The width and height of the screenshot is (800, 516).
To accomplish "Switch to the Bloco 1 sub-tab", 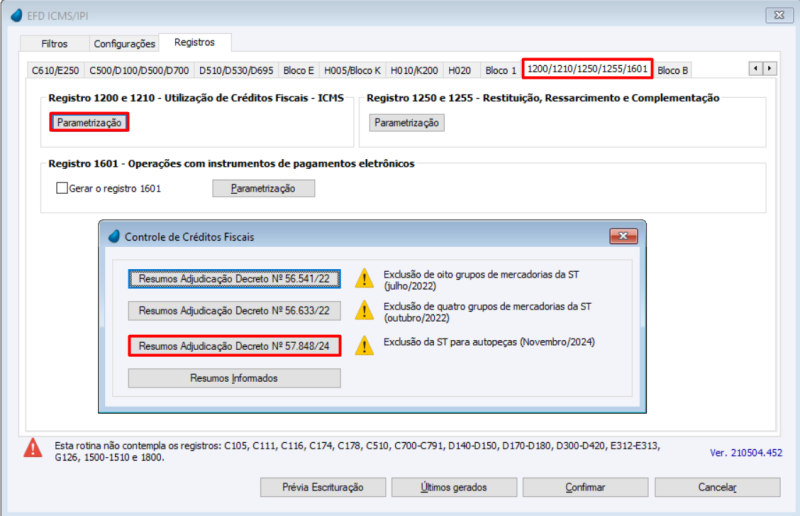I will click(501, 70).
